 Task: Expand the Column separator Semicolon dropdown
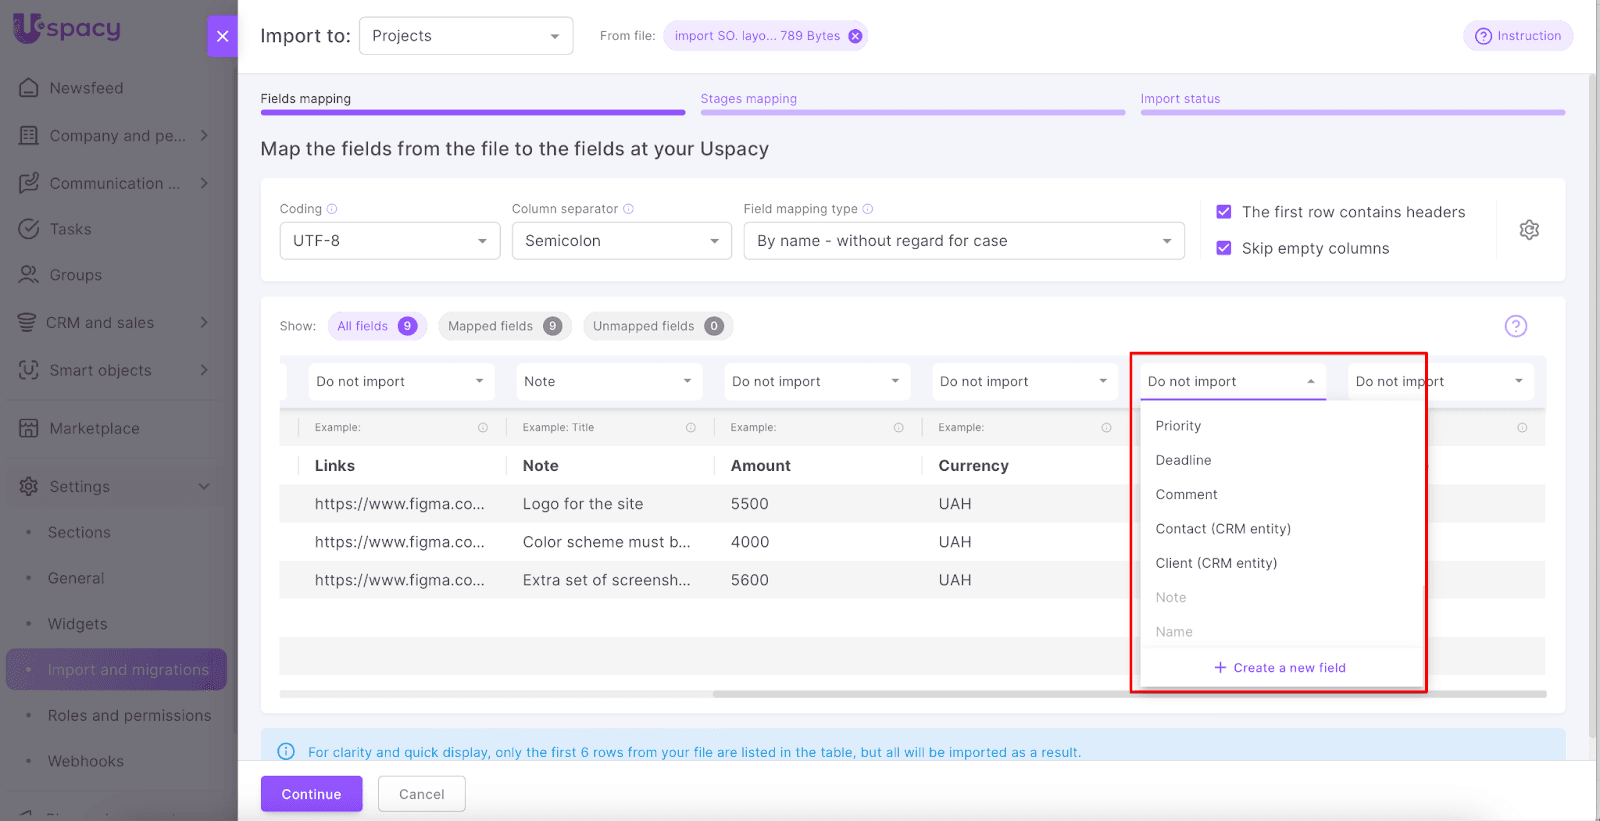pyautogui.click(x=621, y=241)
